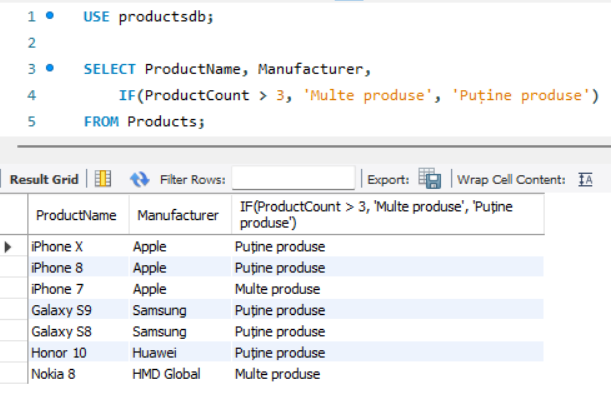Select the iPhone 8 cell
Screen dimensions: 611x394
pyautogui.click(x=78, y=268)
